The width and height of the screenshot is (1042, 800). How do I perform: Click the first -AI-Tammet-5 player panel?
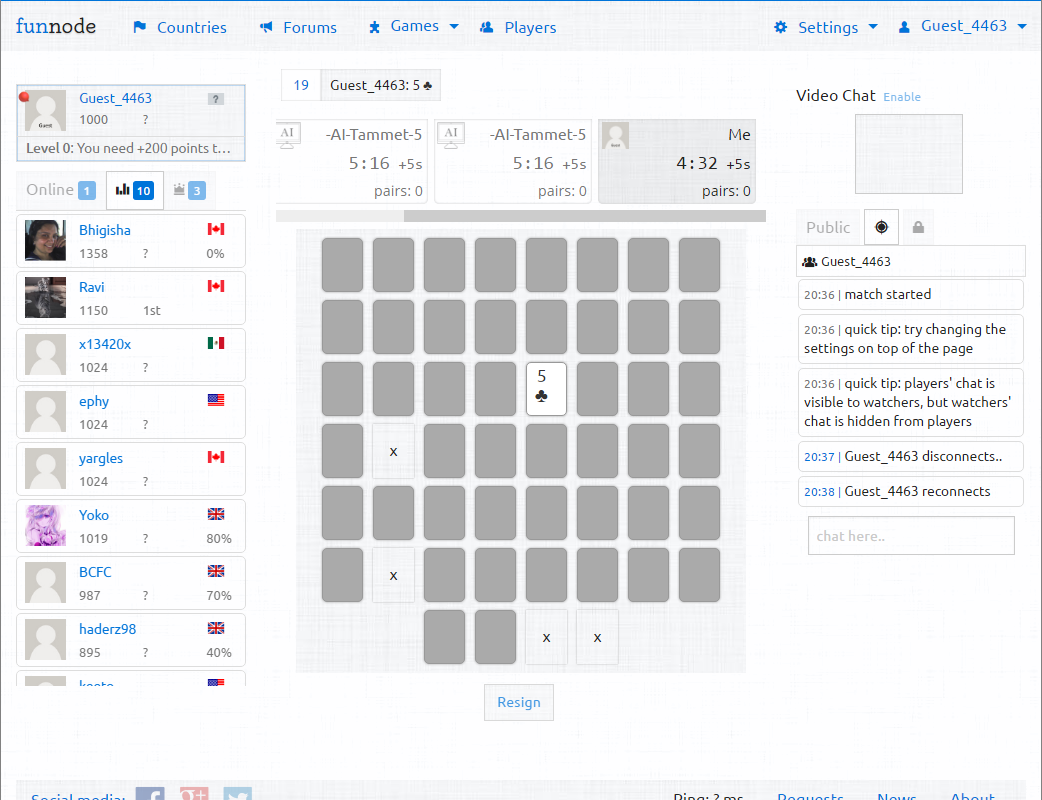coord(350,161)
